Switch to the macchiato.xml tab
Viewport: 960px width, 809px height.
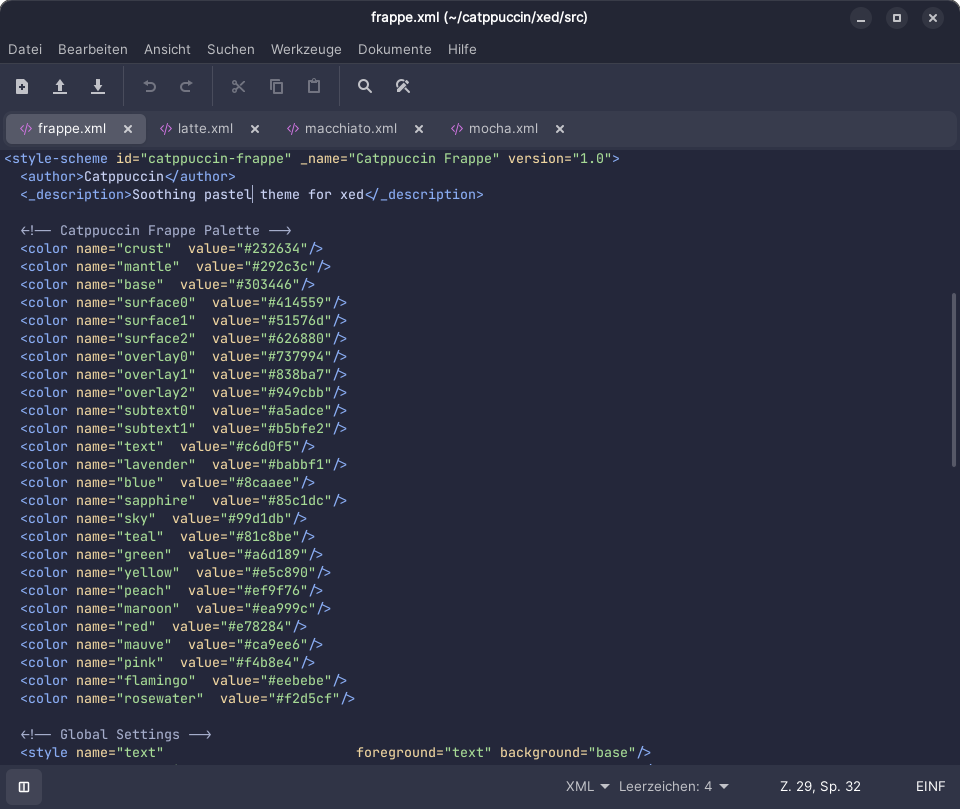pyautogui.click(x=351, y=129)
